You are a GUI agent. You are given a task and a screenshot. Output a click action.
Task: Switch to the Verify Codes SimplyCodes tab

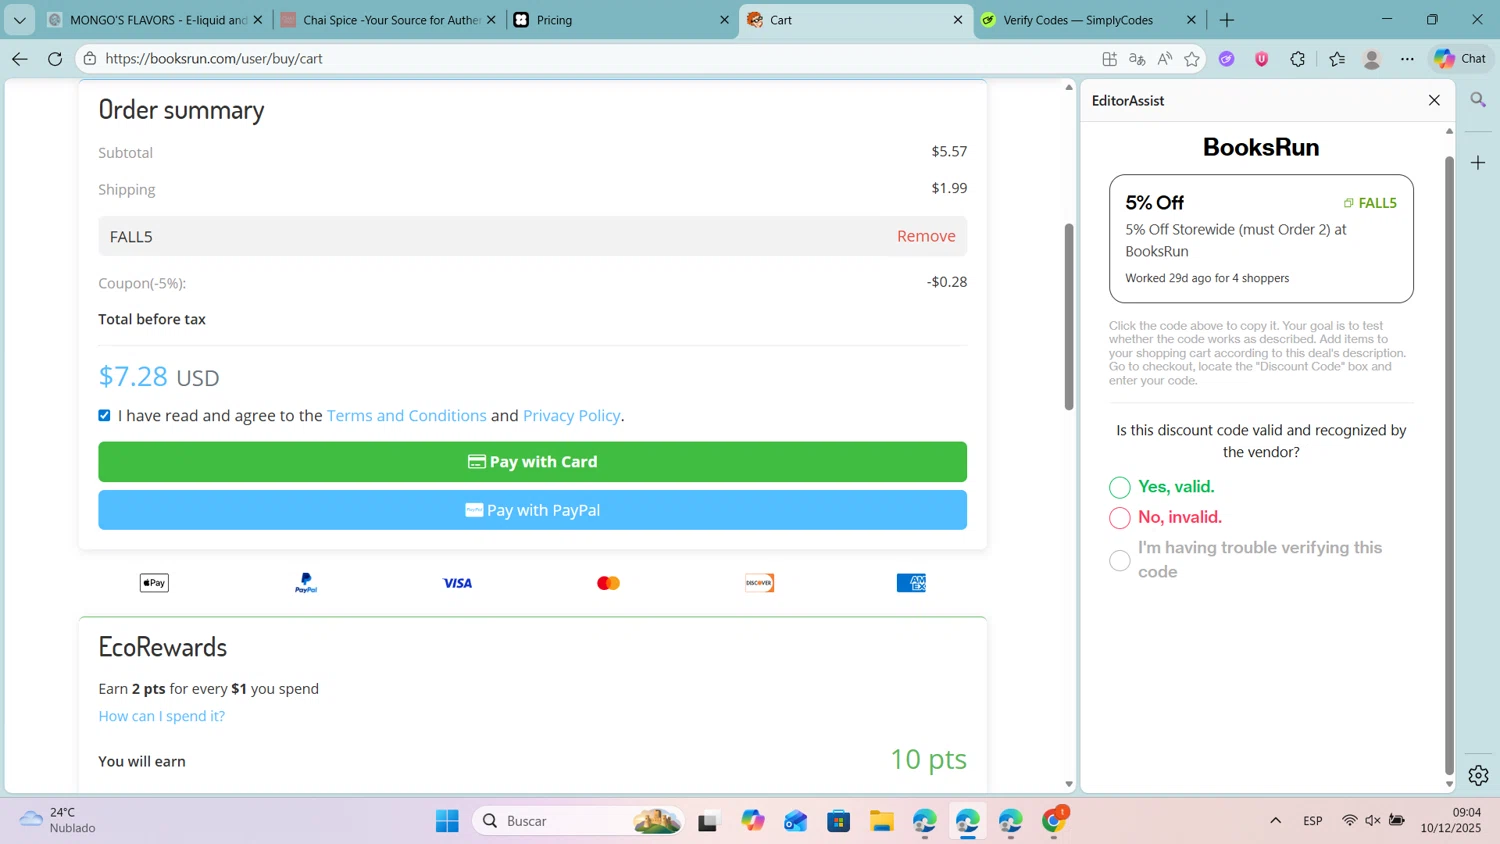[x=1088, y=20]
